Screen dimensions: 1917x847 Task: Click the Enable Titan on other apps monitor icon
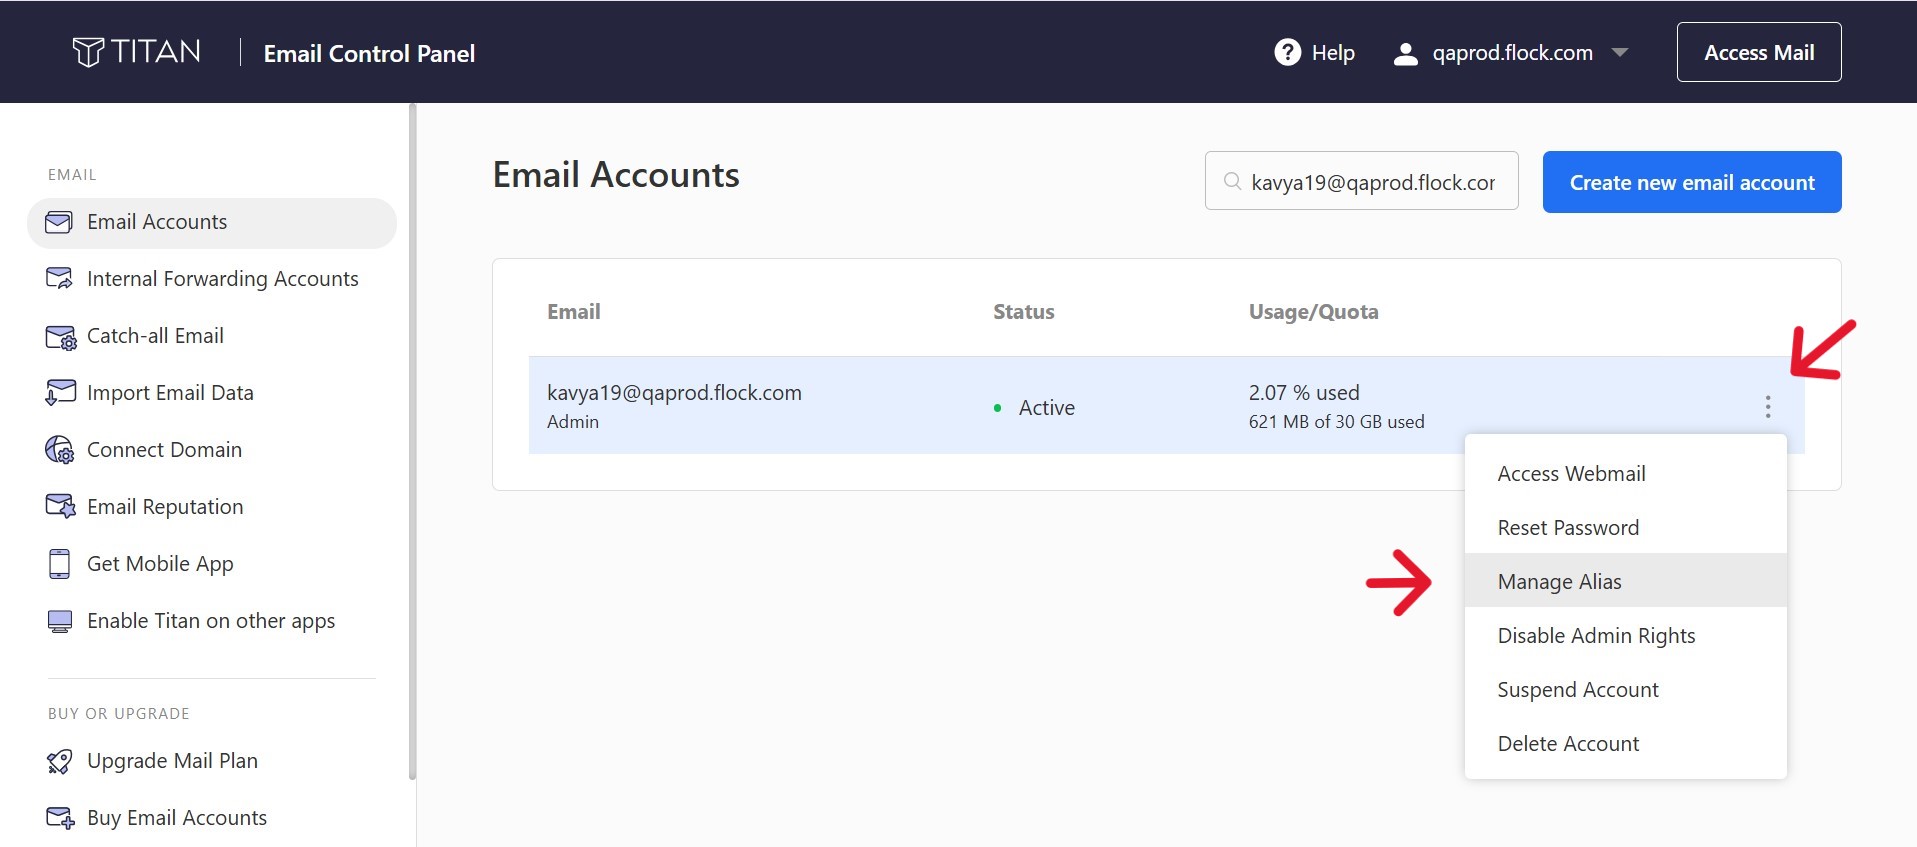(60, 621)
